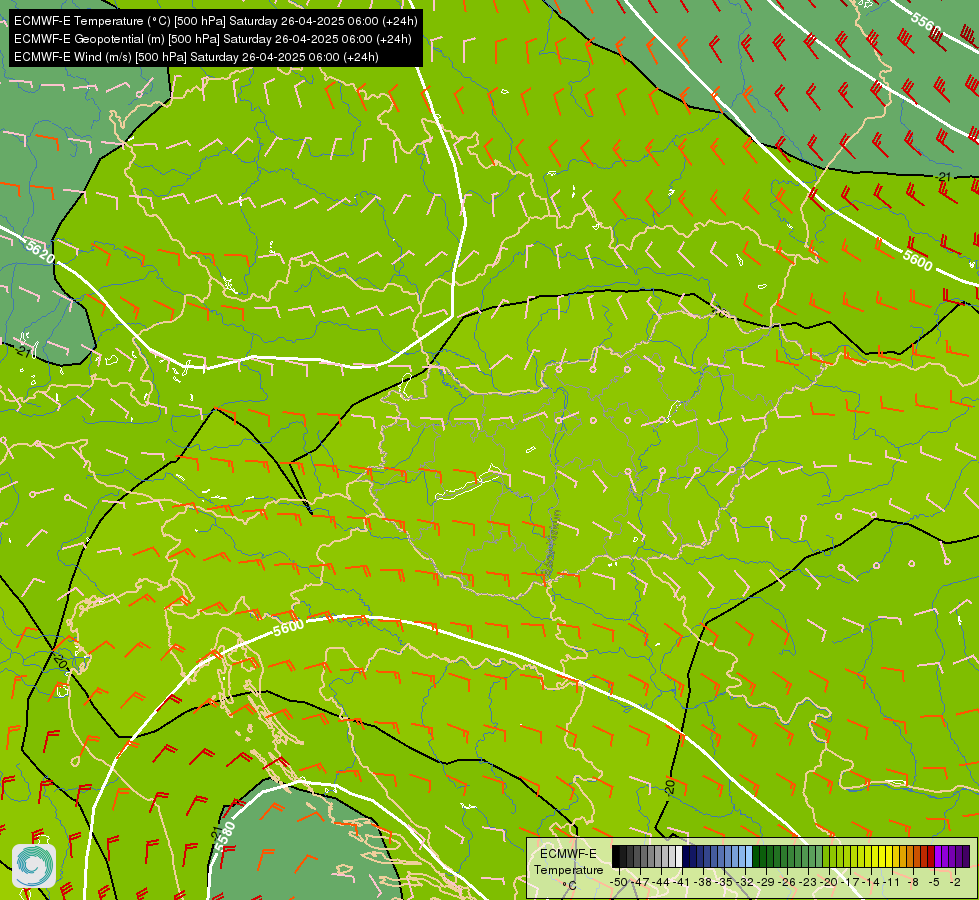Image resolution: width=979 pixels, height=900 pixels.
Task: Click the swirl weather logo icon
Action: coord(34,865)
